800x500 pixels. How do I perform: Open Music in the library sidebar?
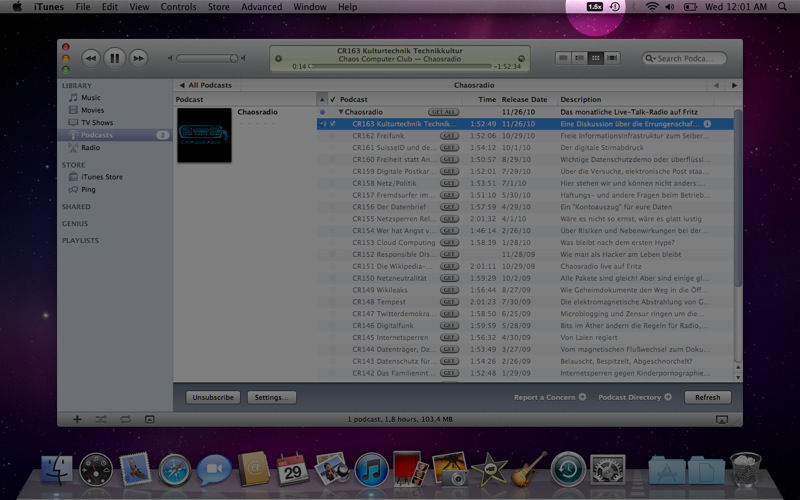[x=91, y=97]
